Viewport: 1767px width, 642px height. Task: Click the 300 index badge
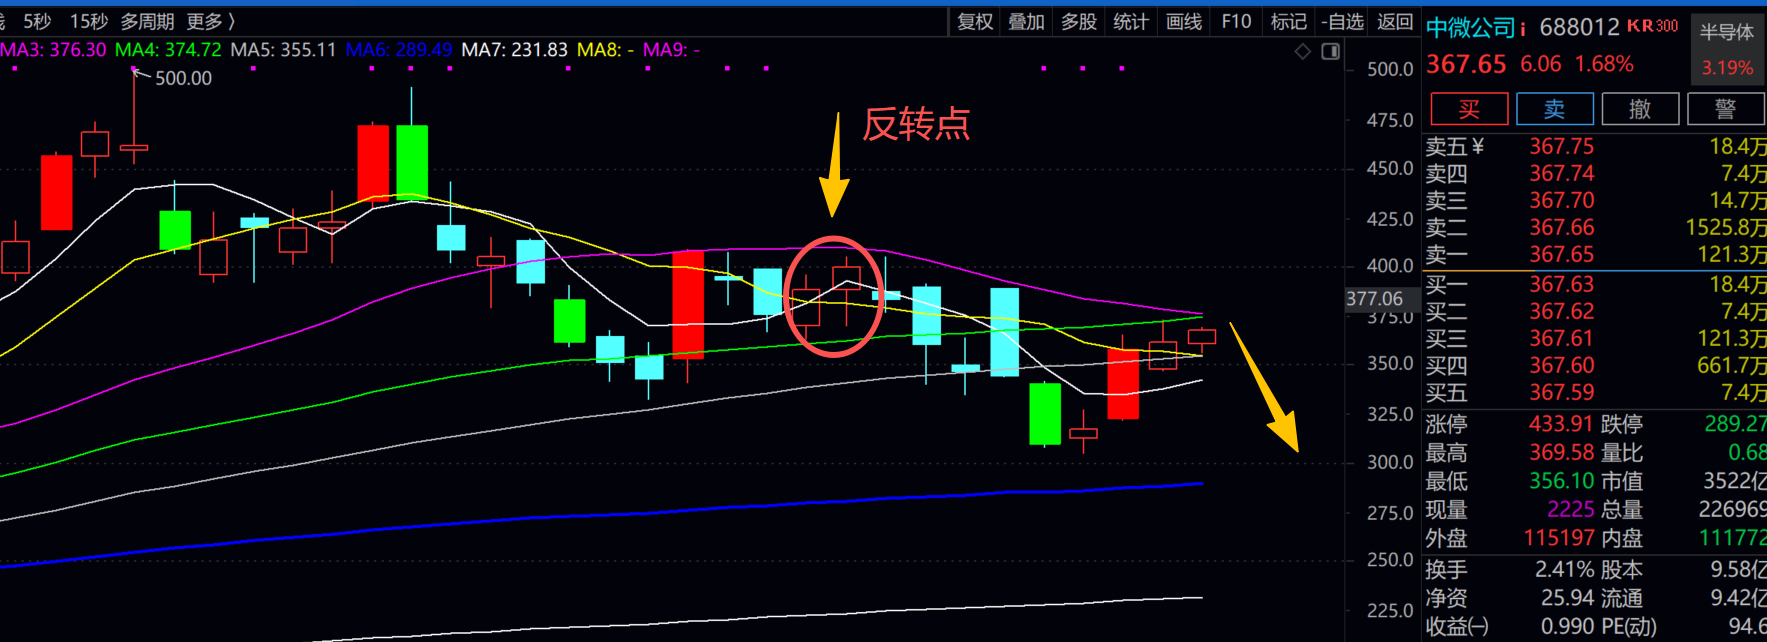coord(1667,26)
